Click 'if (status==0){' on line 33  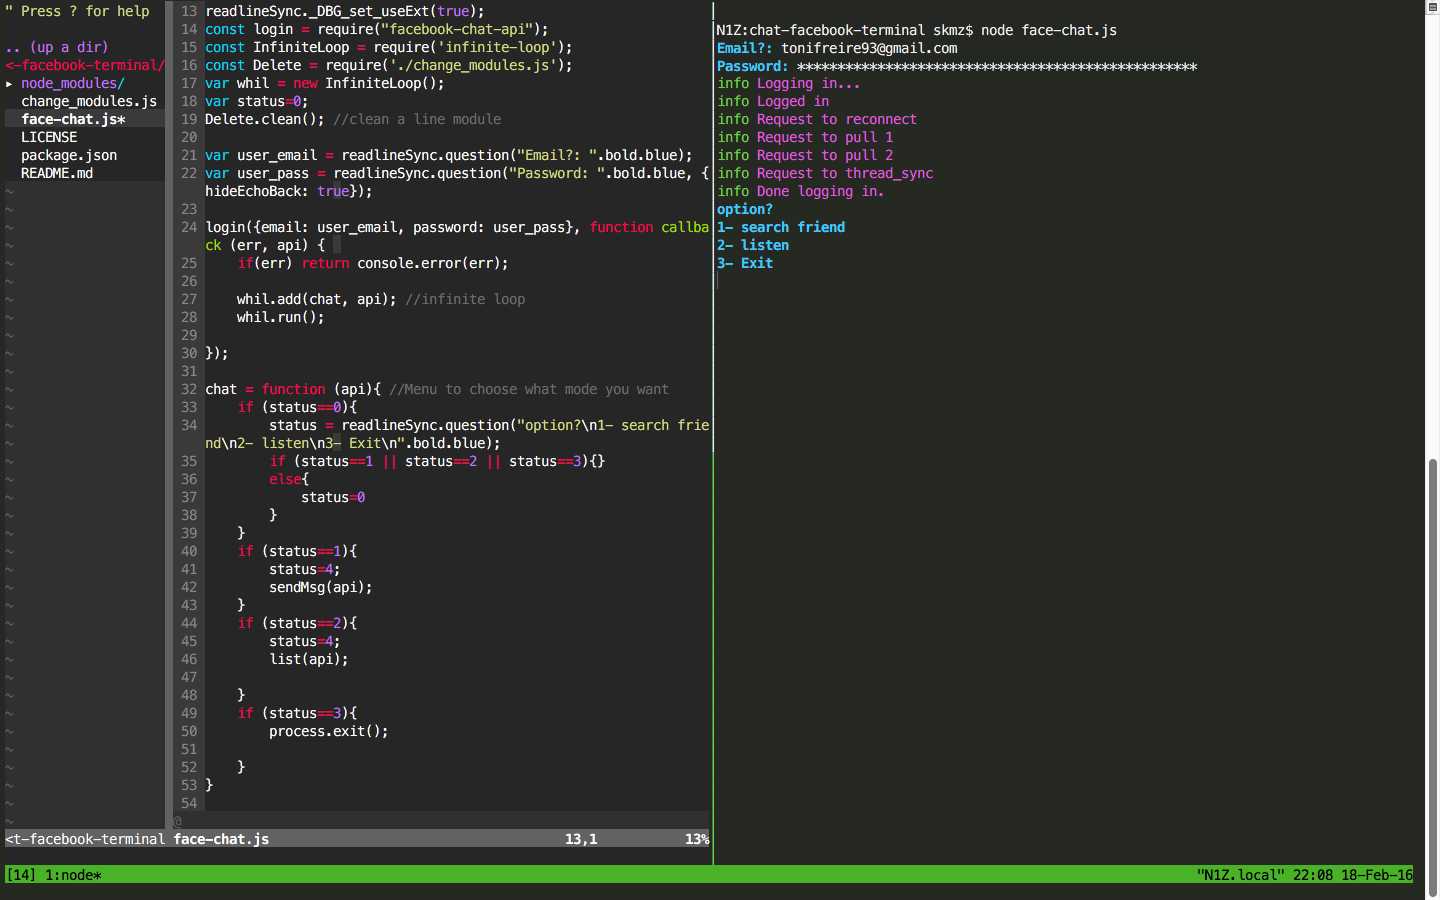coord(297,407)
